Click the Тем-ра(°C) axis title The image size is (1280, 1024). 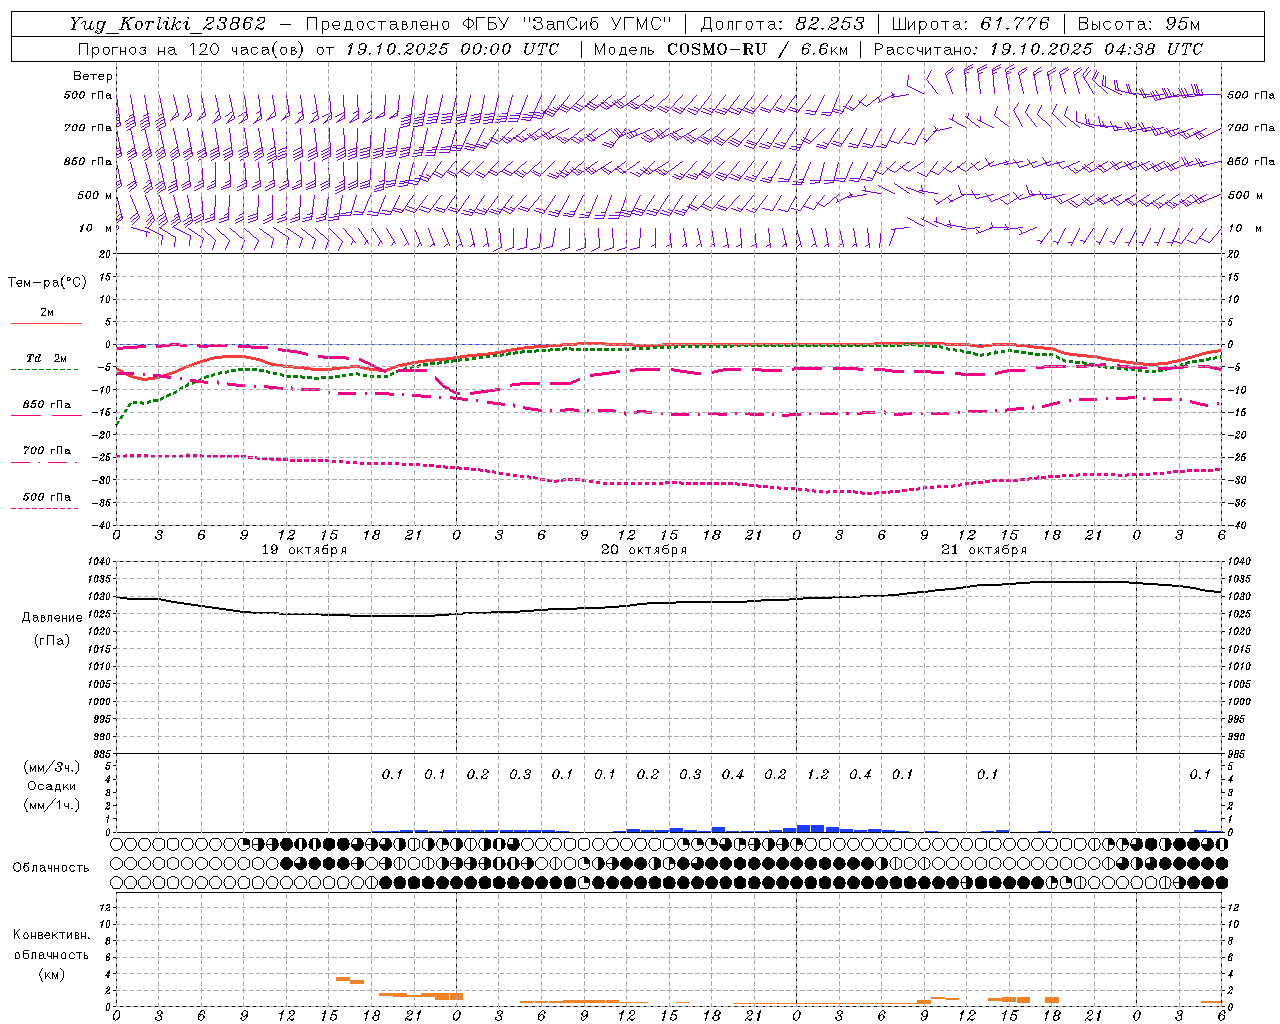pos(47,282)
